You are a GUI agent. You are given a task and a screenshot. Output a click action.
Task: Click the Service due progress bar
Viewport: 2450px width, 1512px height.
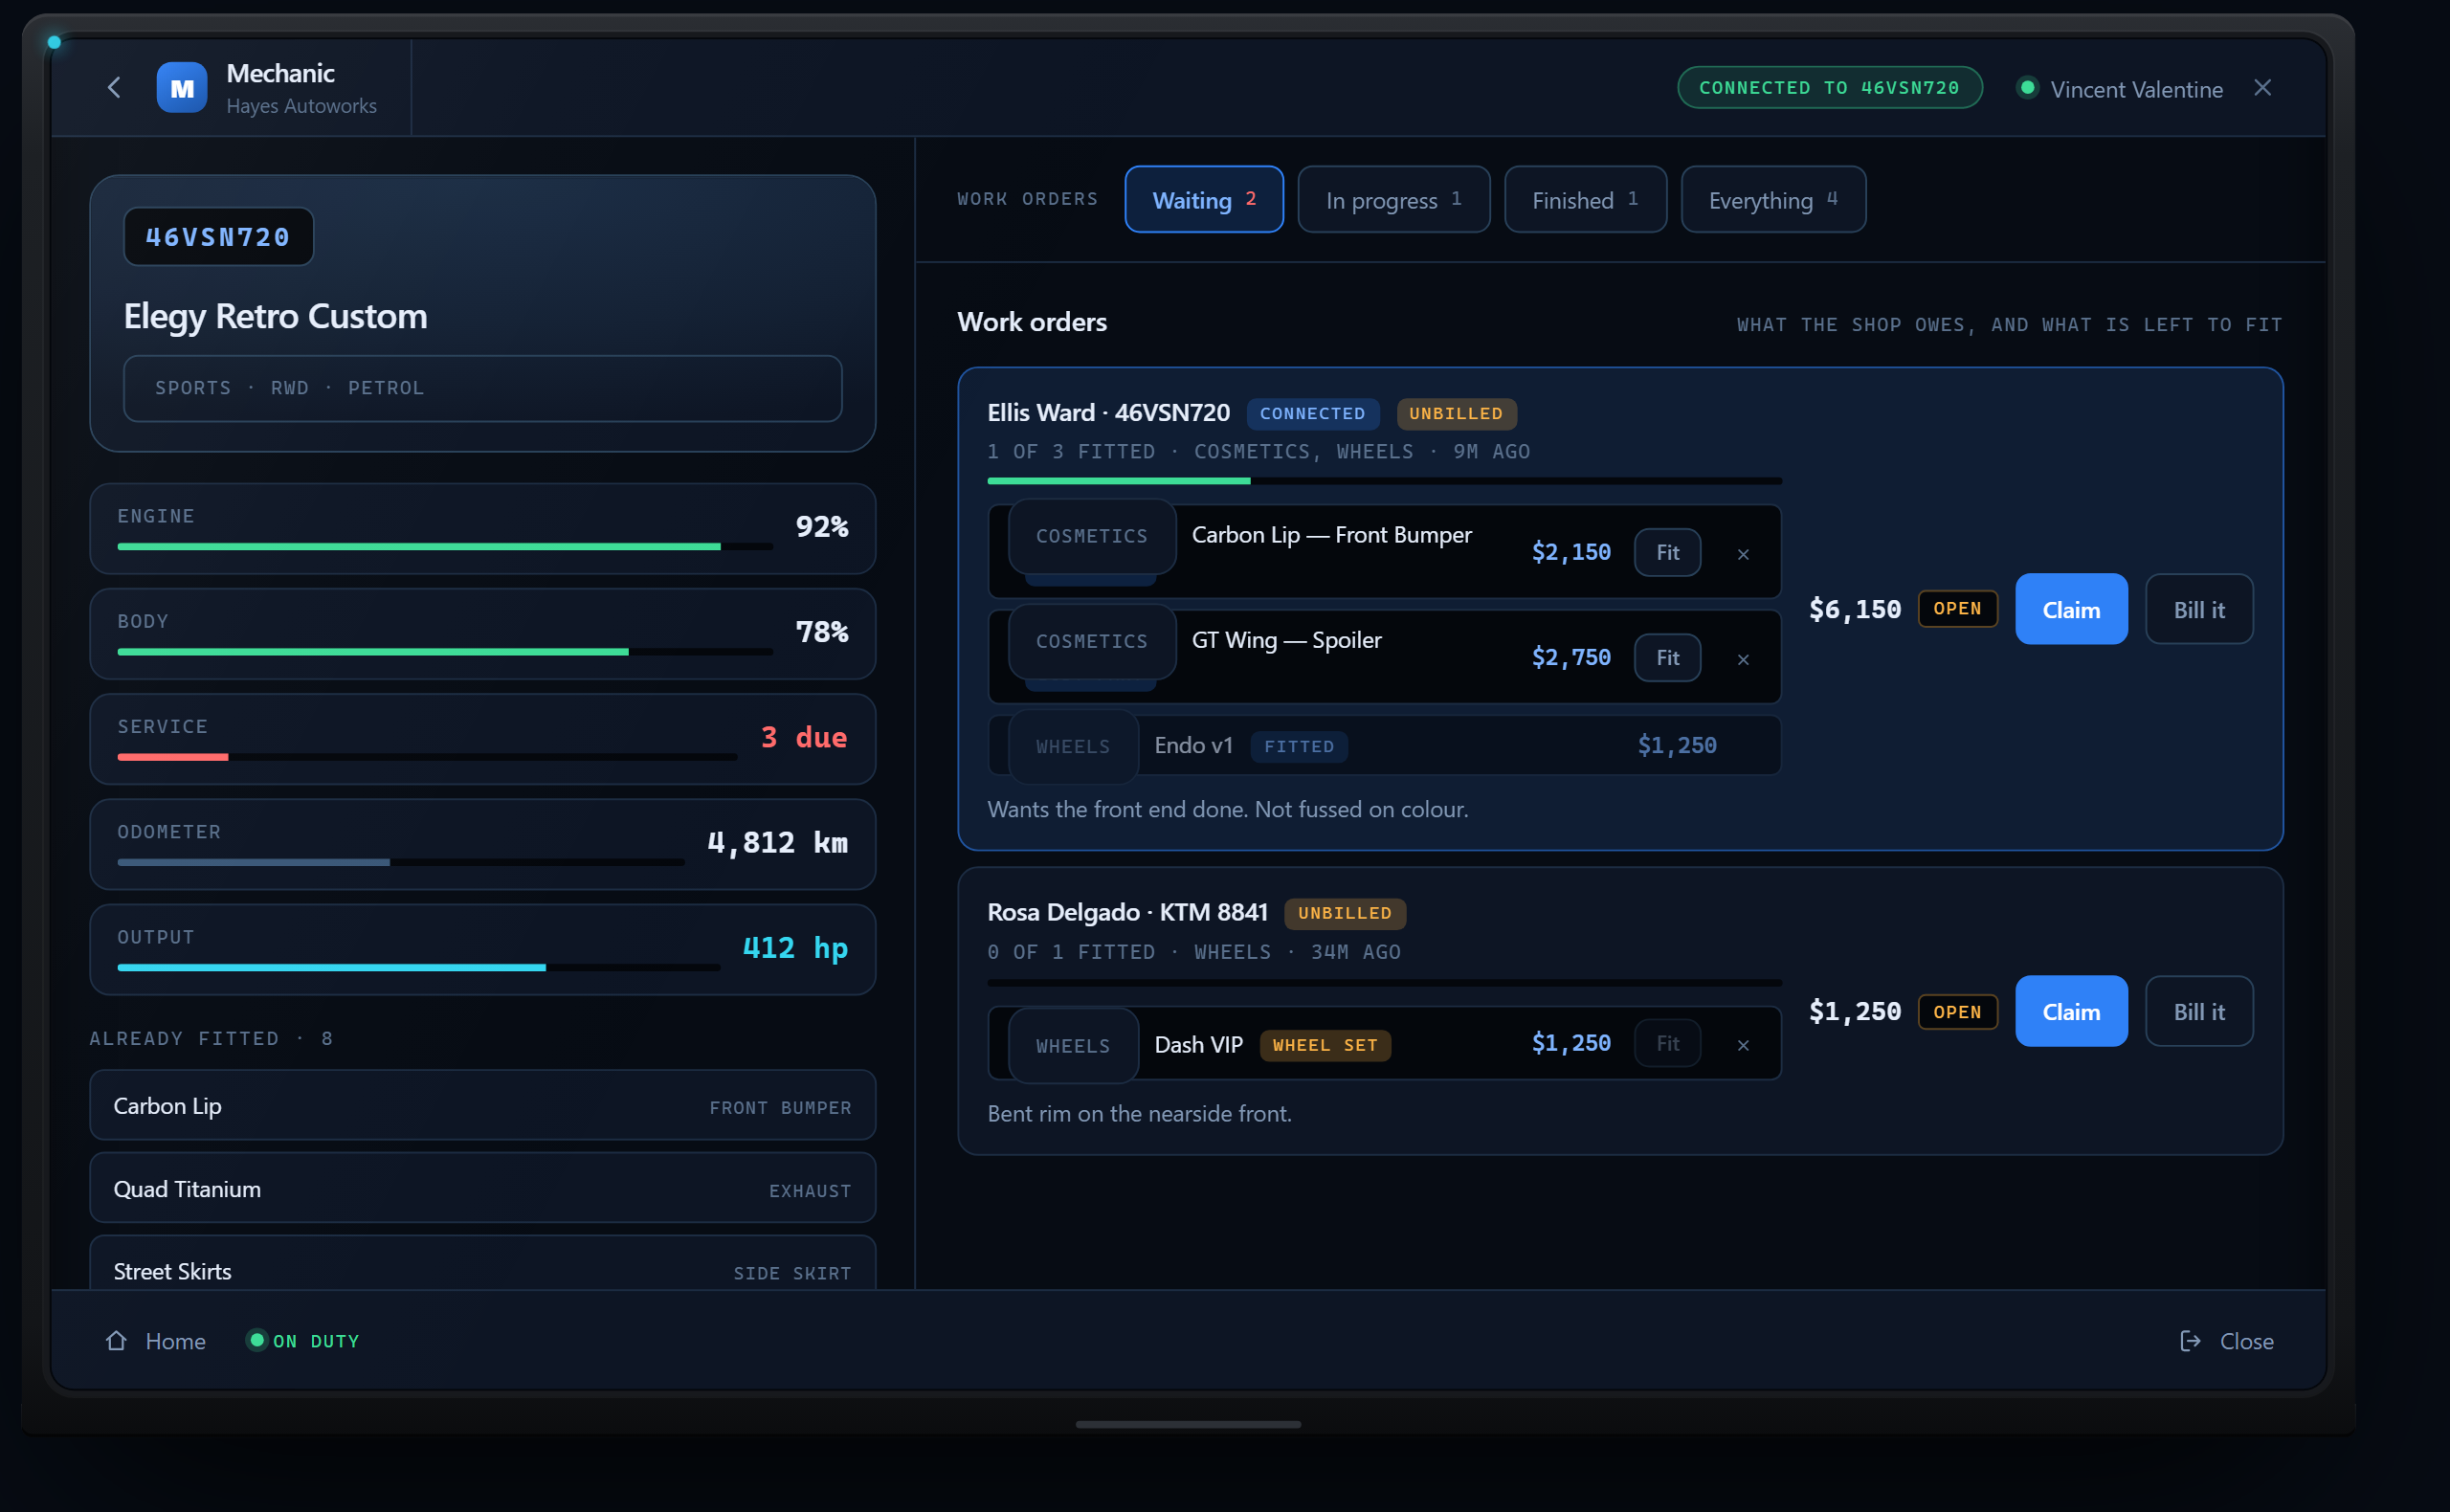[427, 757]
